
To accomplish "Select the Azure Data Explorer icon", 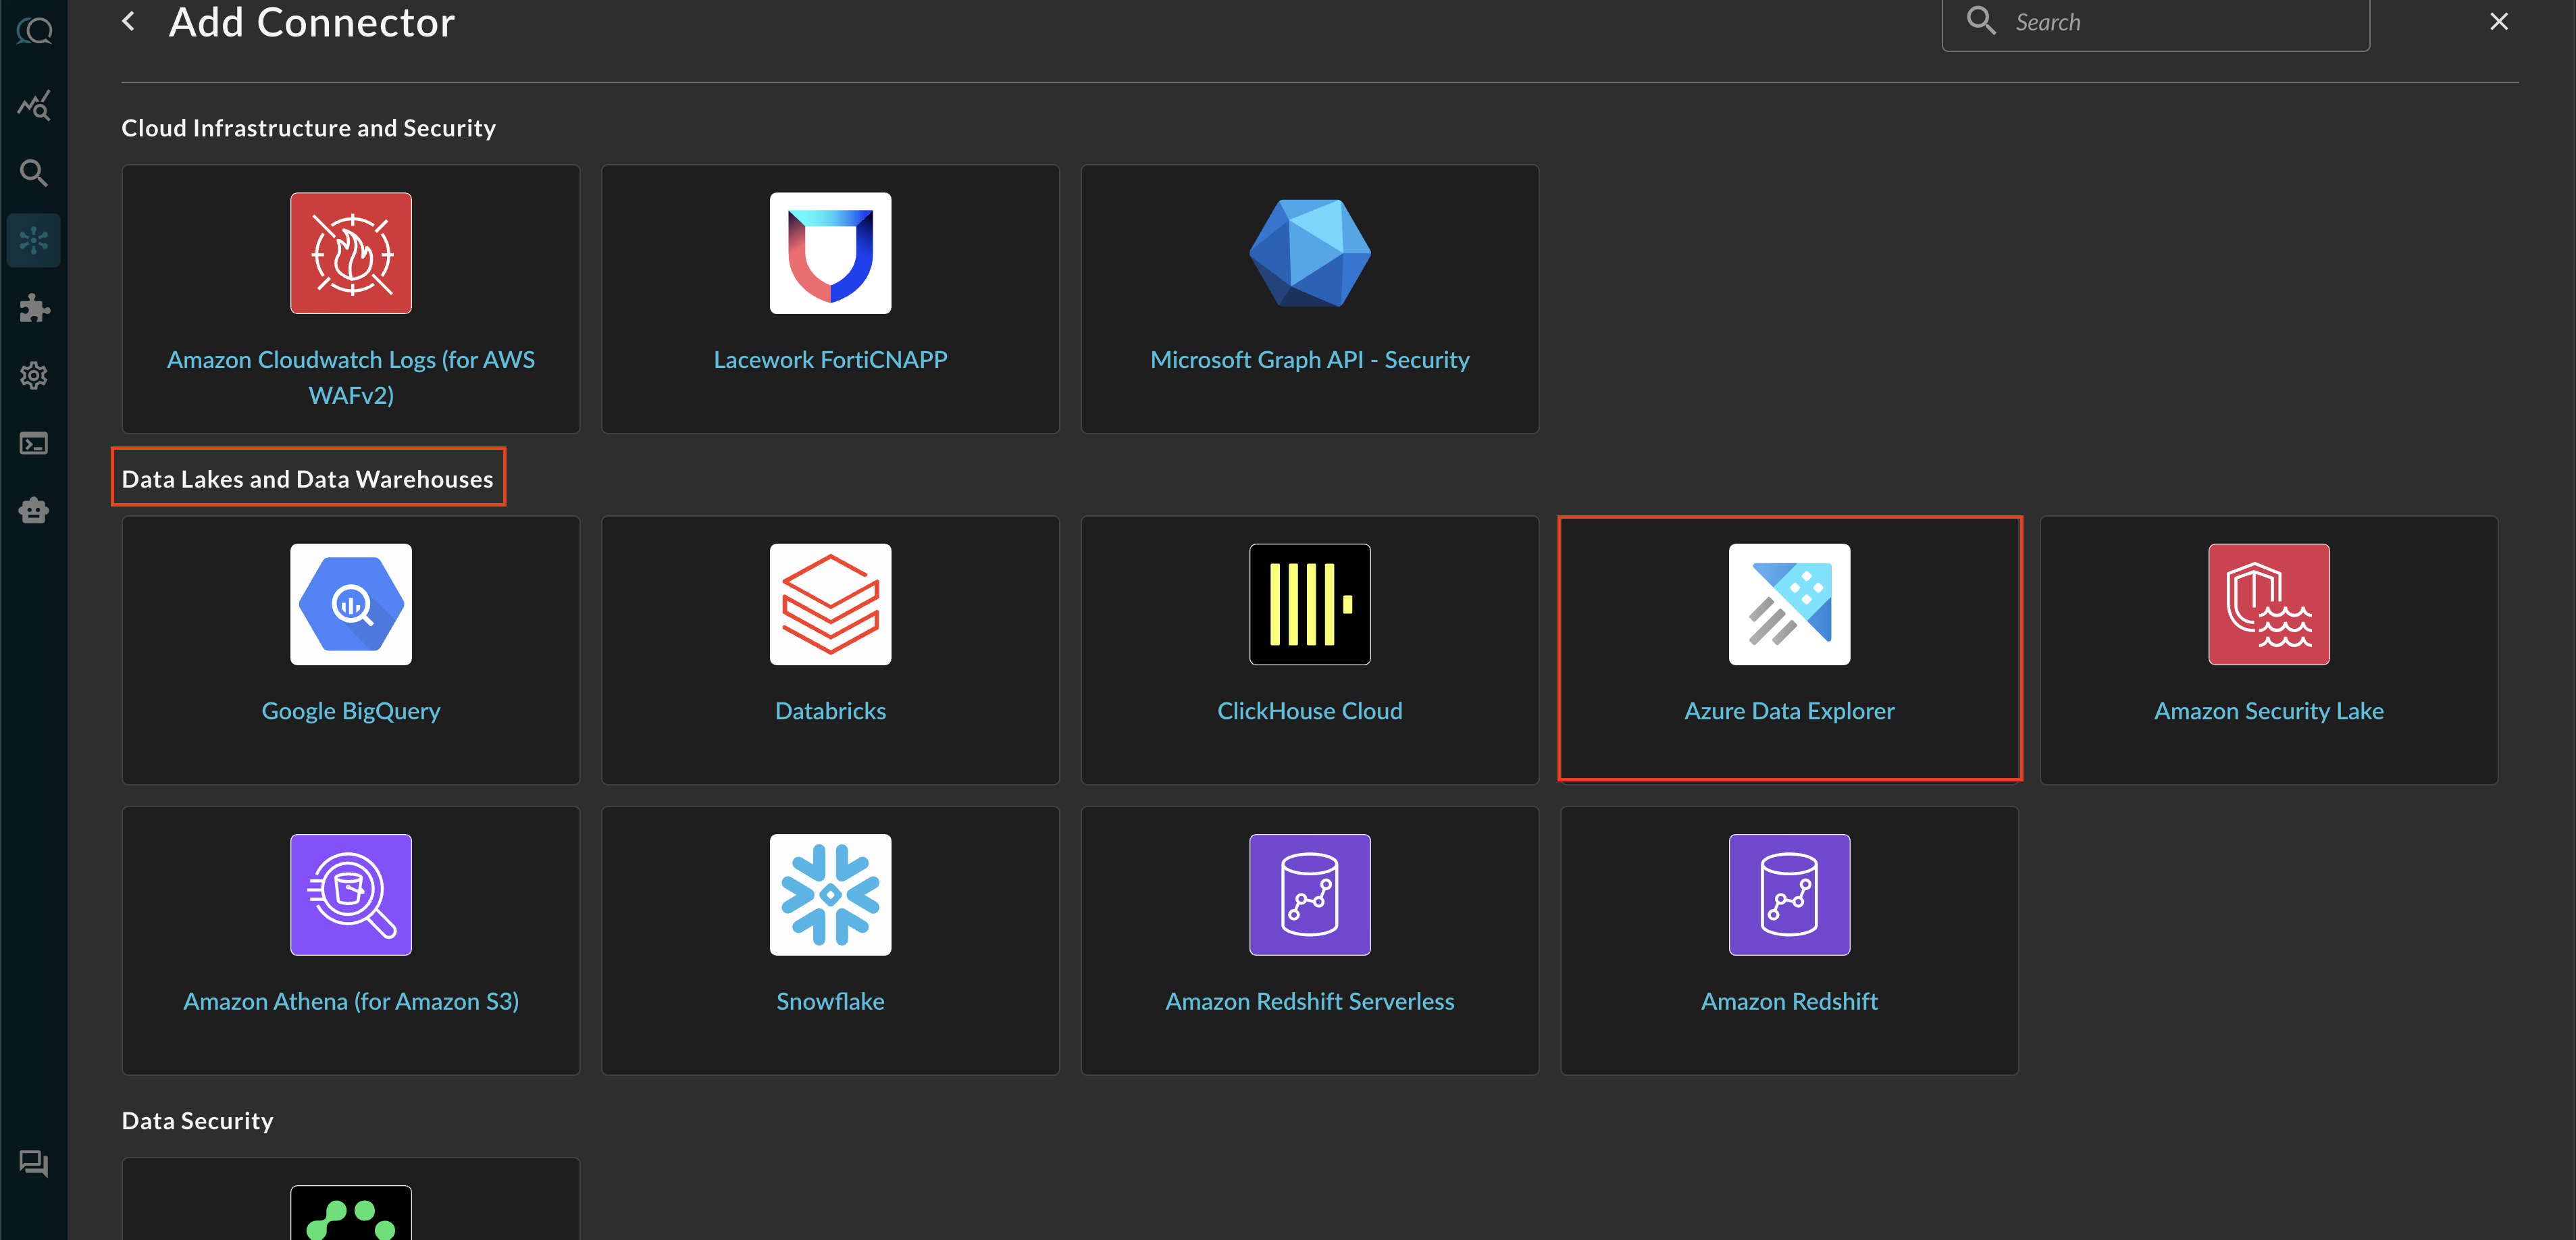I will pos(1789,604).
